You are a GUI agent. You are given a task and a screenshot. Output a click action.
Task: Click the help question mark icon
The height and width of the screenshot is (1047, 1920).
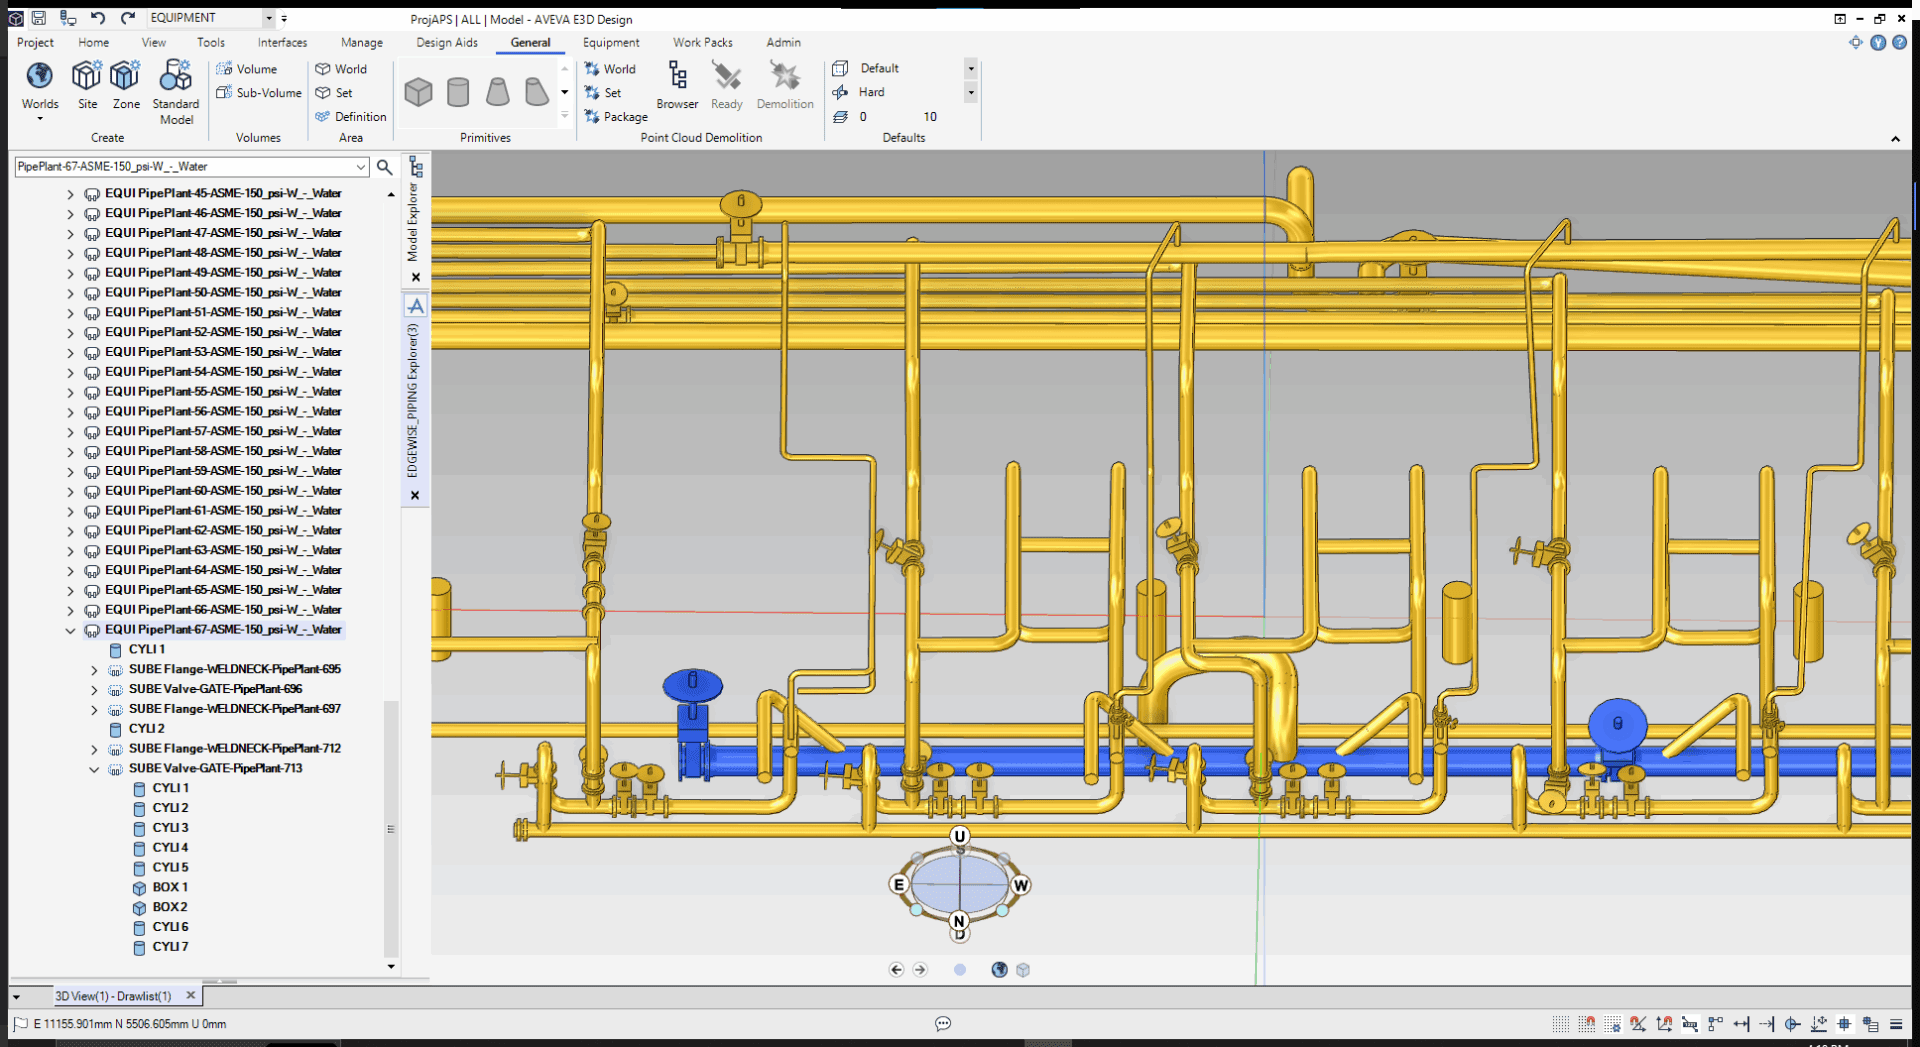click(1899, 42)
